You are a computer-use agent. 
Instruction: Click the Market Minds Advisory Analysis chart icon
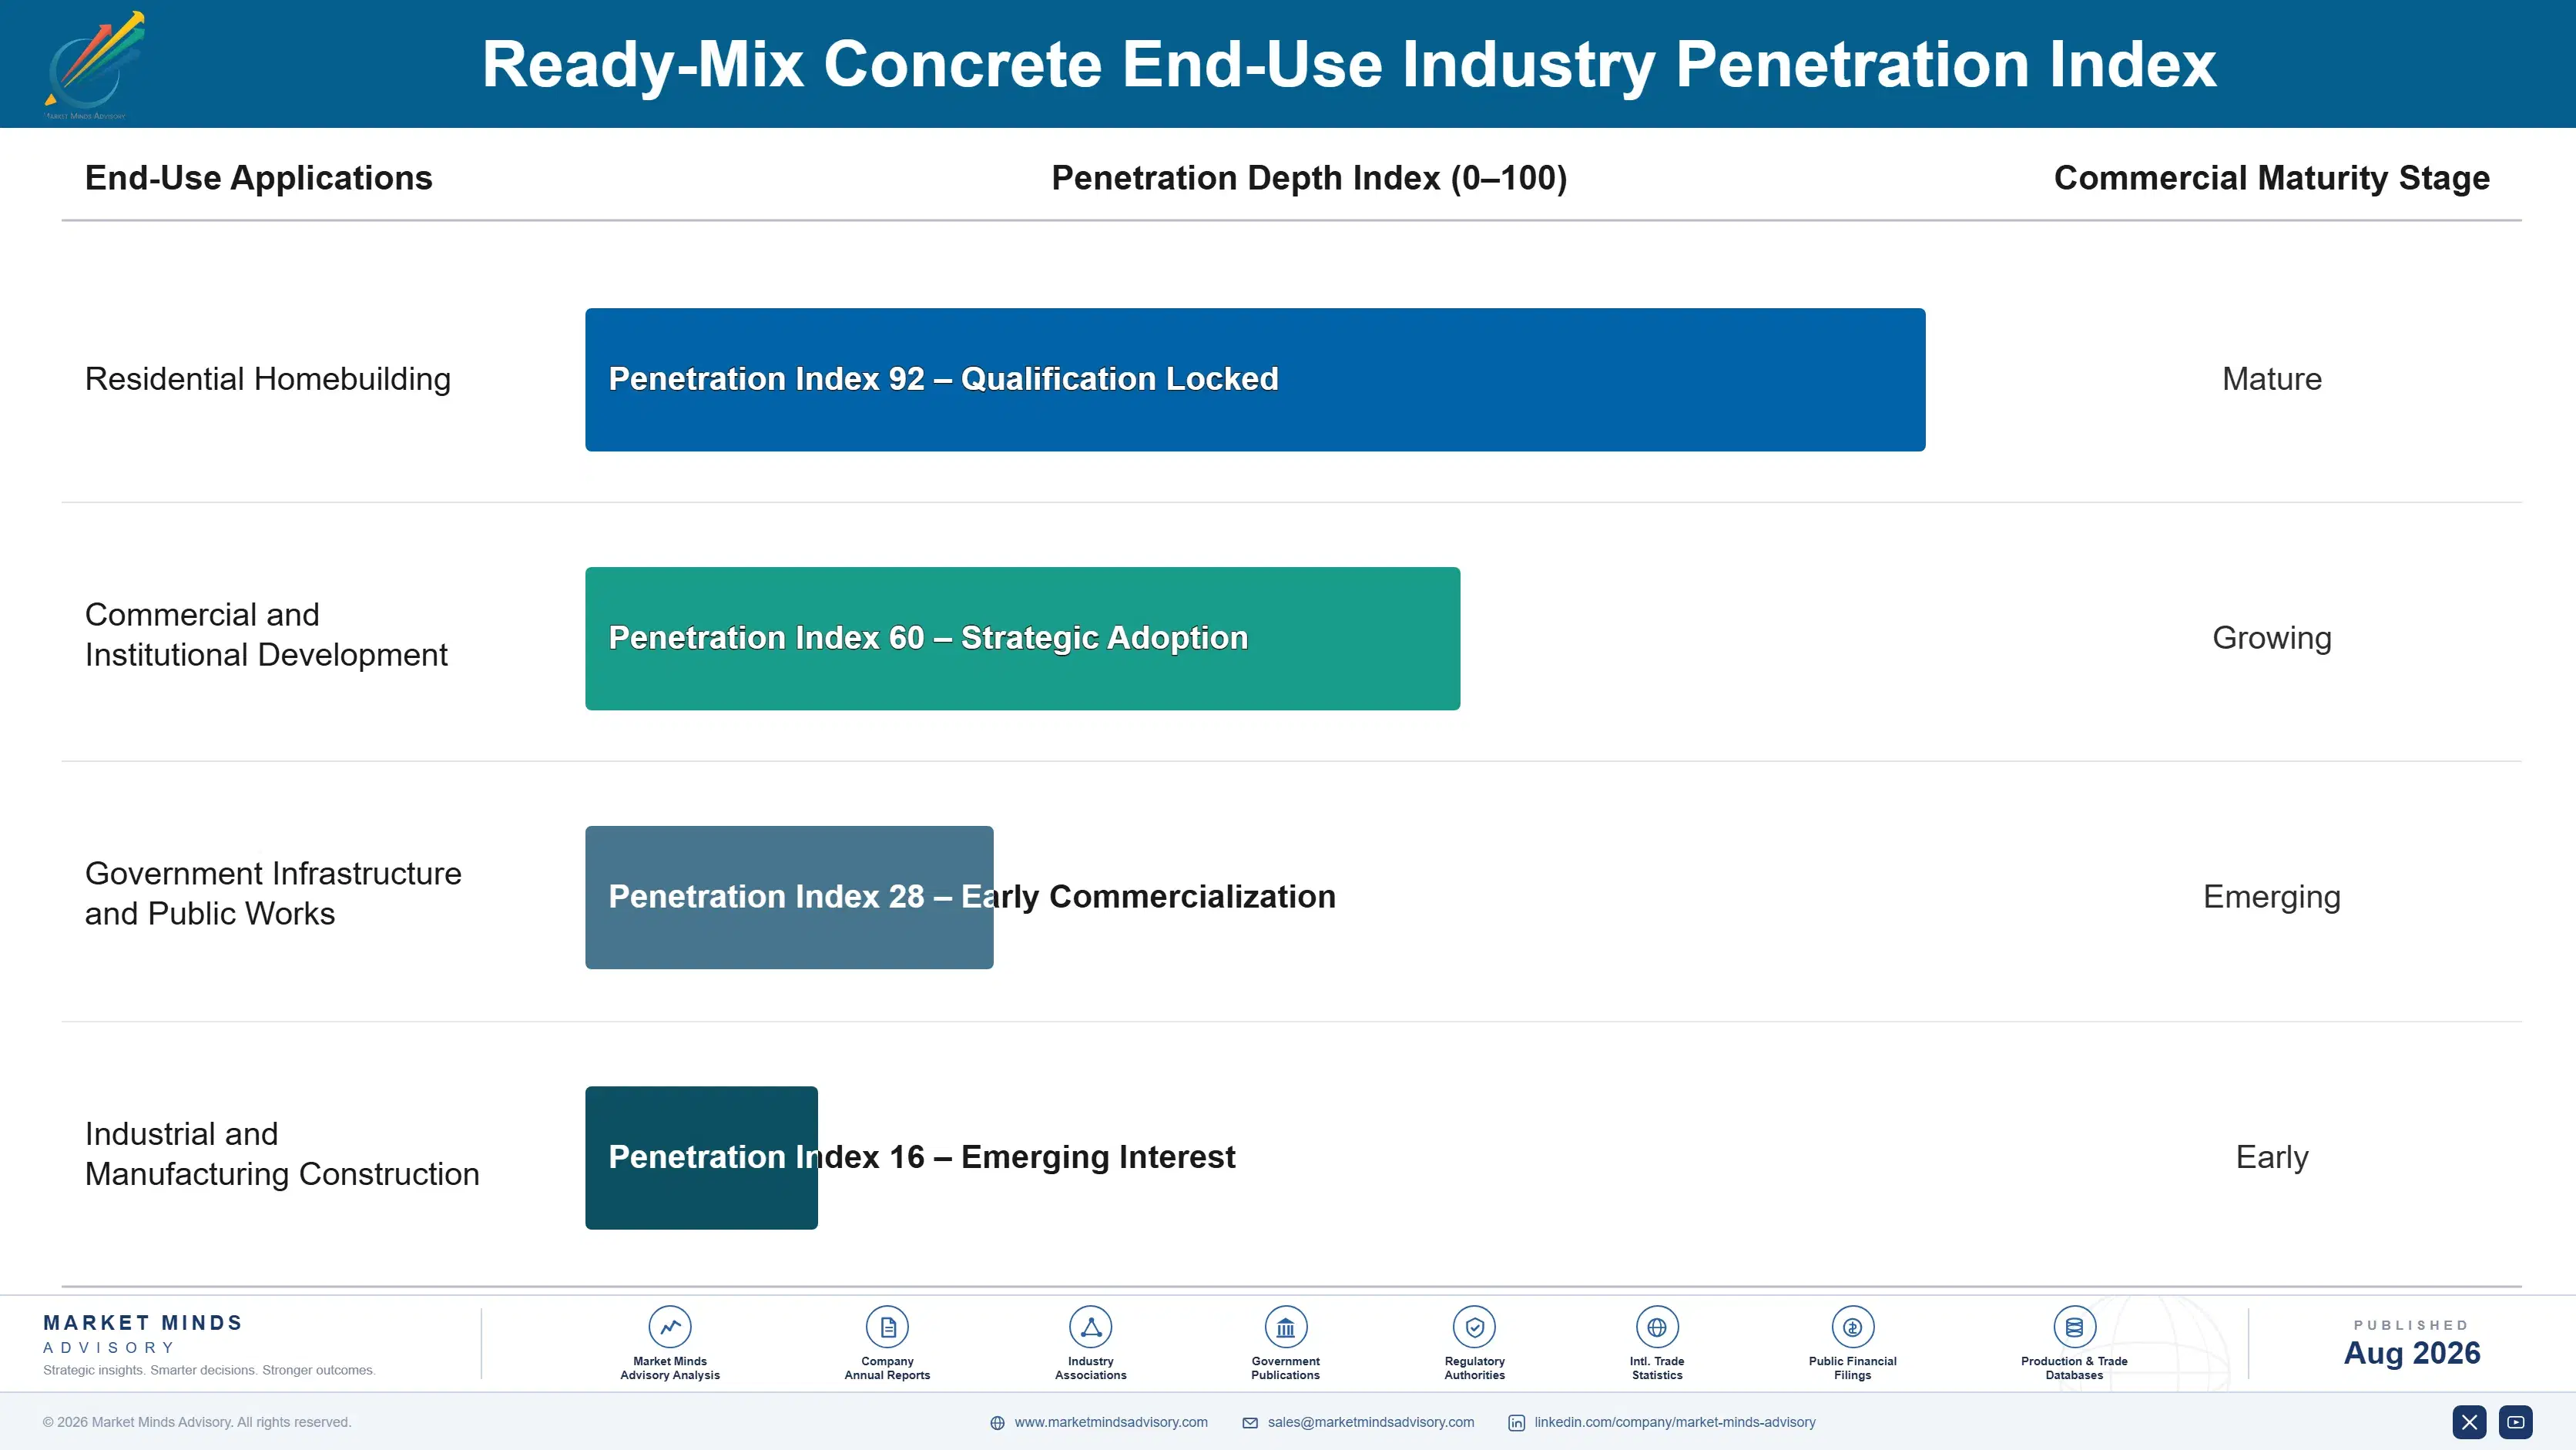(x=670, y=1327)
